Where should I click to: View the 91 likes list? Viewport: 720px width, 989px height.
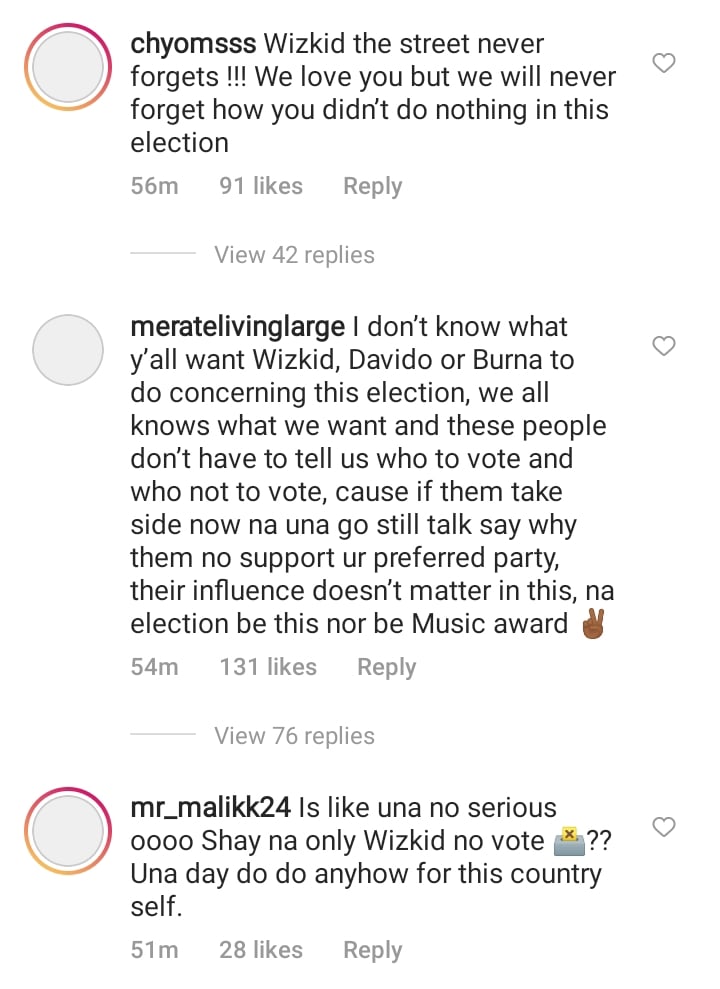pyautogui.click(x=261, y=186)
